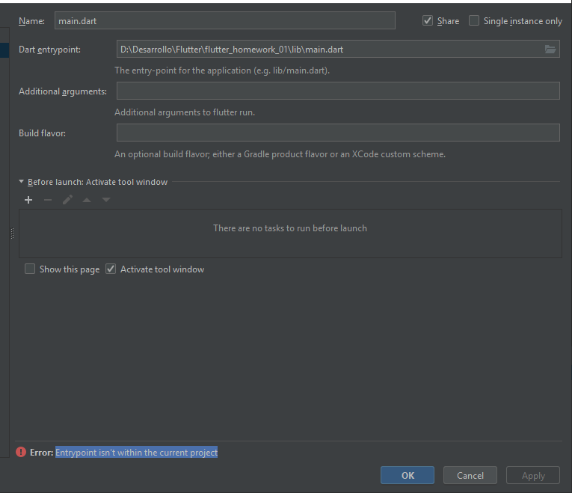Cancel the run configuration dialog

pos(470,475)
